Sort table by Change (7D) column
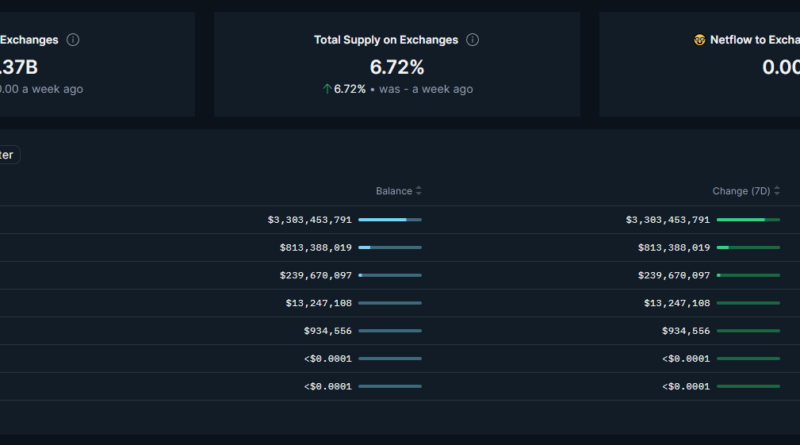Image resolution: width=800 pixels, height=445 pixels. pyautogui.click(x=746, y=191)
